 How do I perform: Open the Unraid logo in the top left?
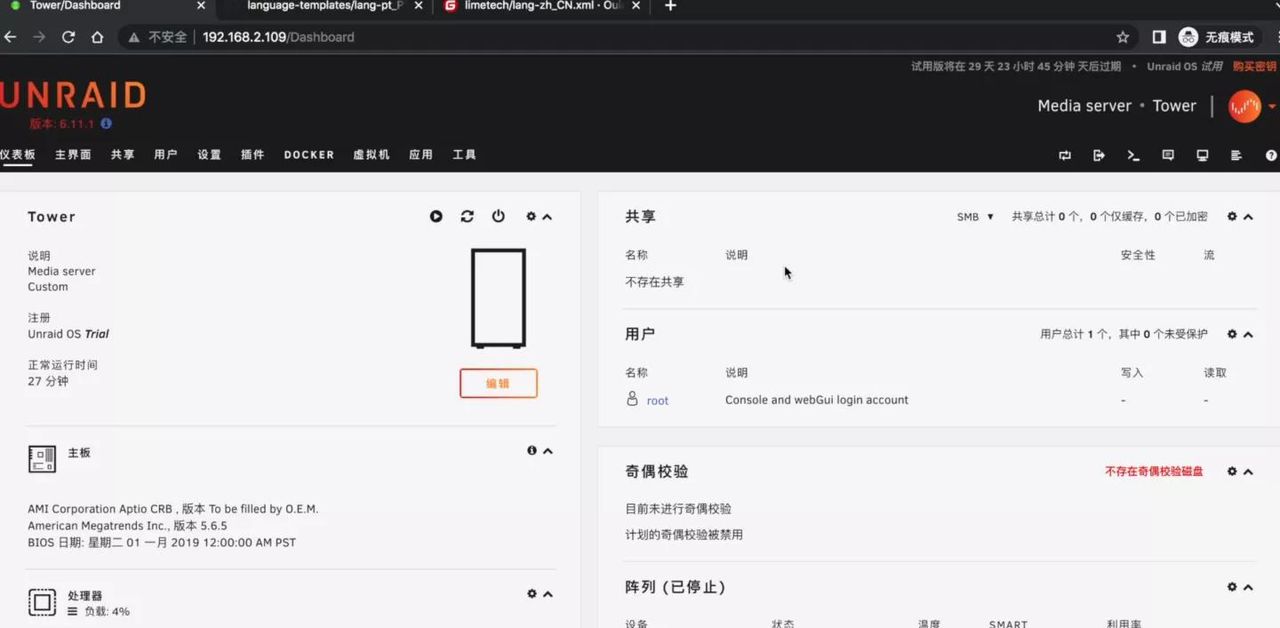(x=72, y=95)
